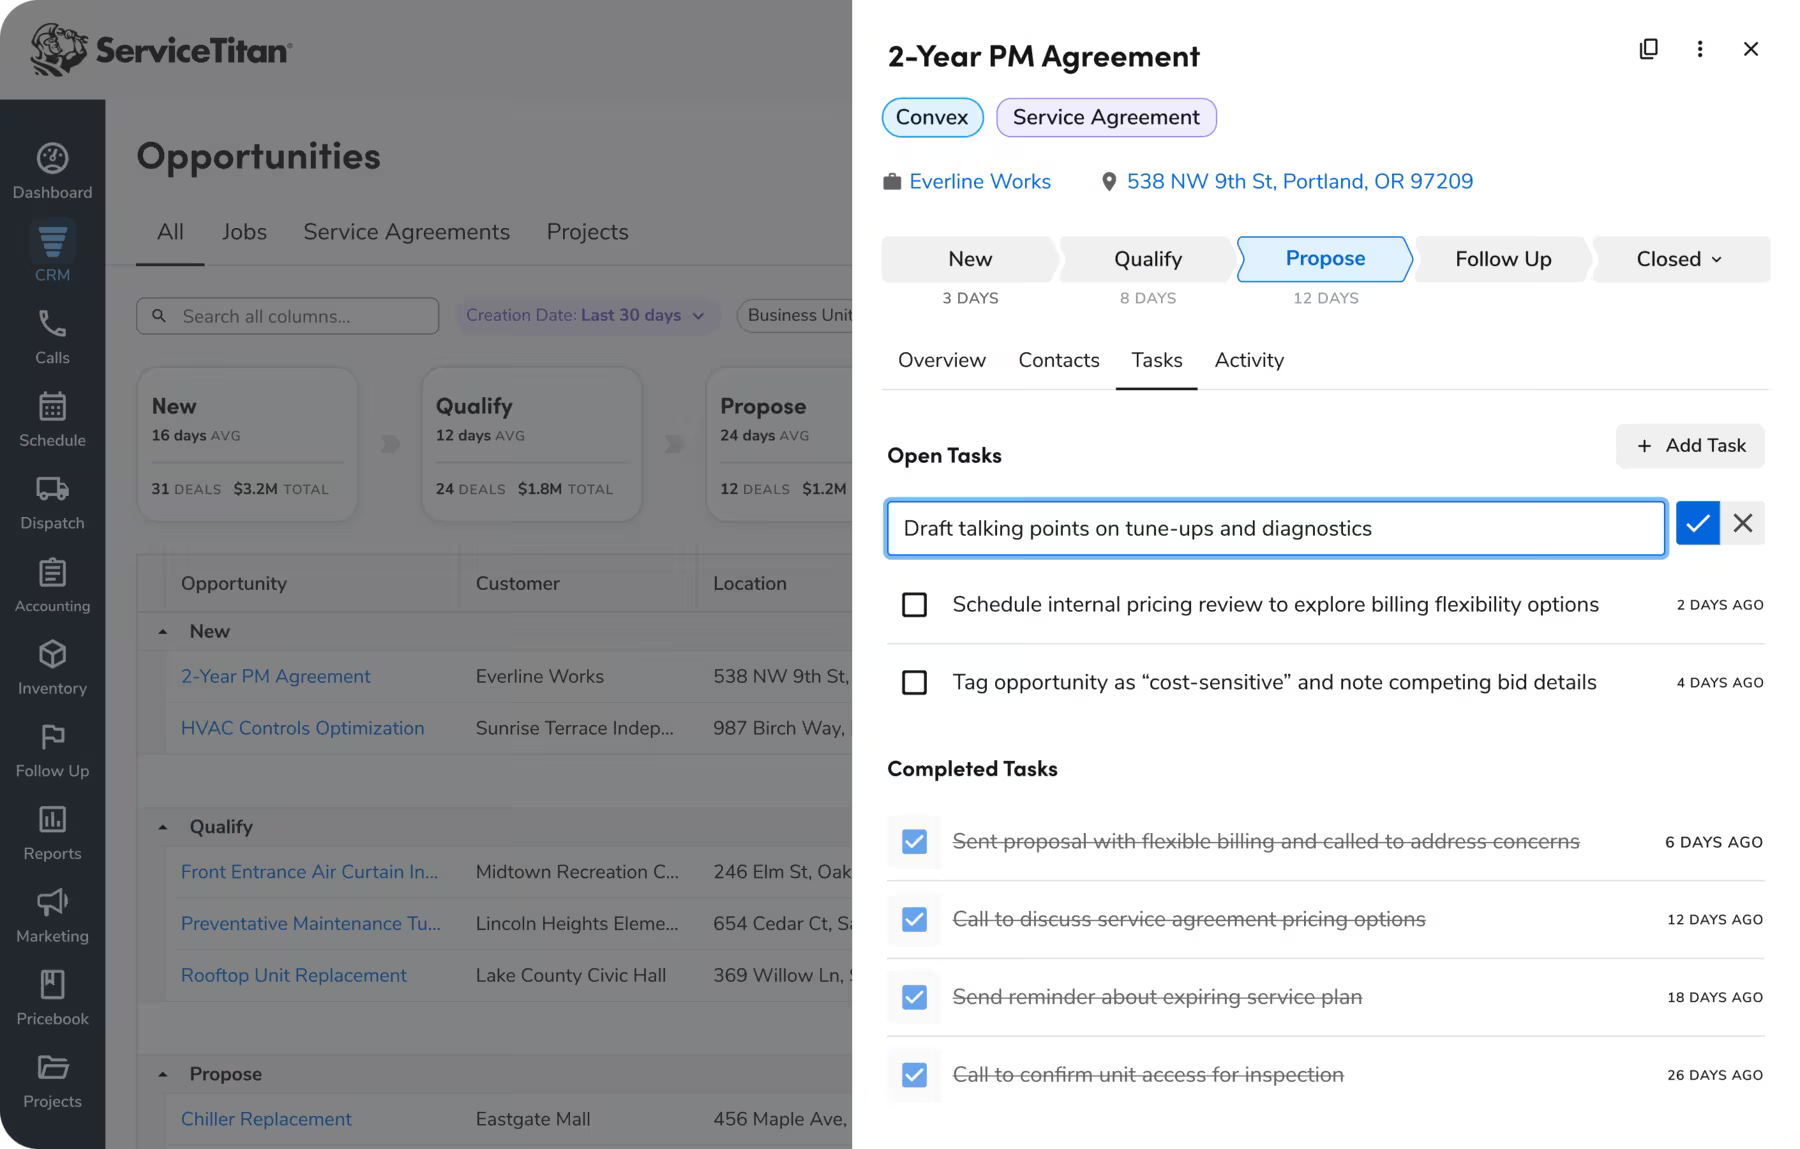Uncheck 'Send reminder about expiring service plan'
Image resolution: width=1800 pixels, height=1149 pixels.
[x=914, y=997]
